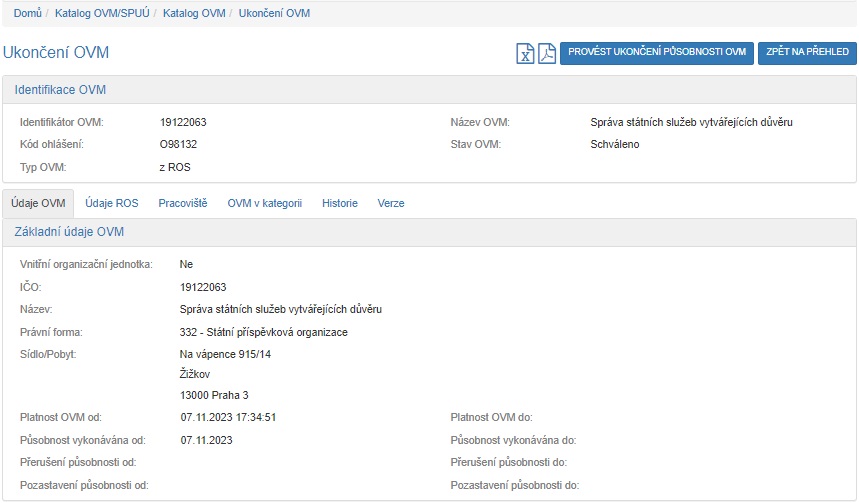
Task: Open the Pracoviště tab
Action: point(183,203)
